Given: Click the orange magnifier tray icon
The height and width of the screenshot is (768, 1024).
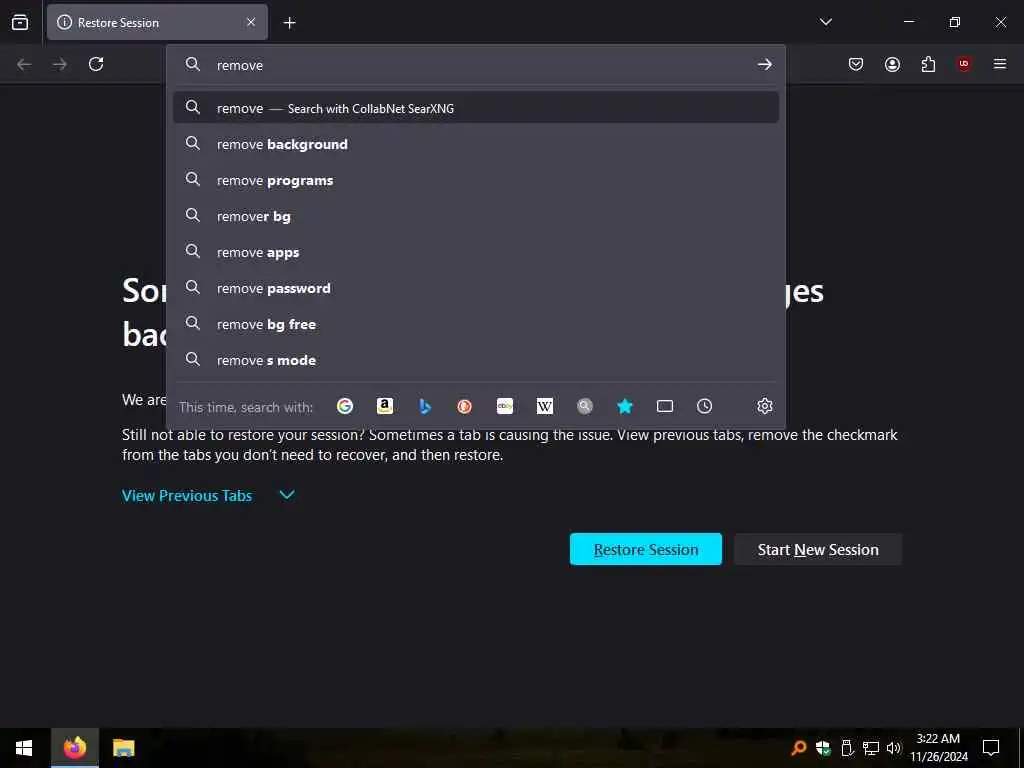Looking at the screenshot, I should pyautogui.click(x=798, y=748).
